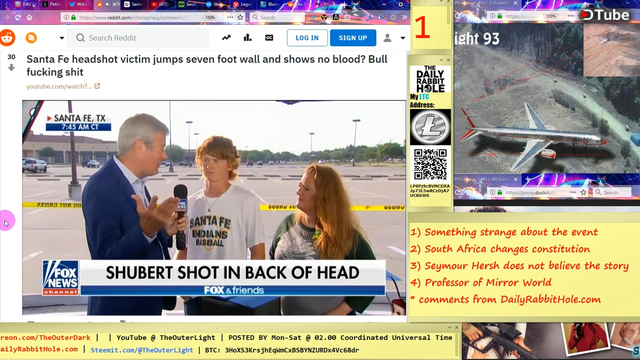Reset the 150% zoom badge
Viewport: 640px width, 360px height.
(x=210, y=18)
